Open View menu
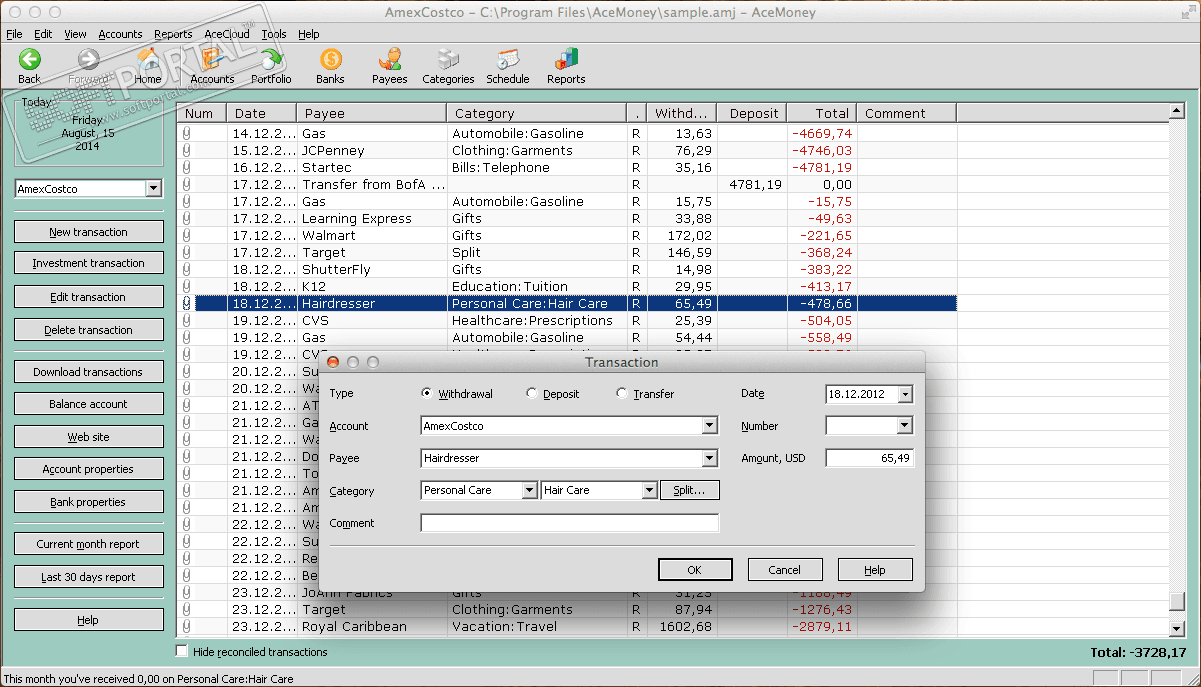1201x687 pixels. (75, 34)
